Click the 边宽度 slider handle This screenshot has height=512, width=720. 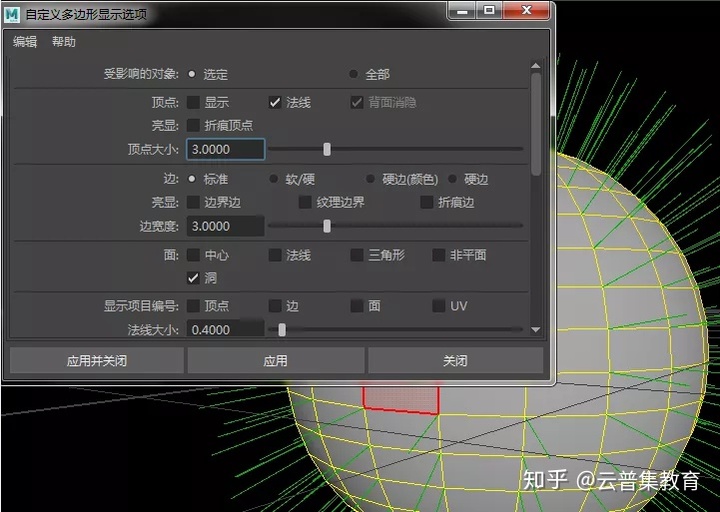(x=327, y=226)
